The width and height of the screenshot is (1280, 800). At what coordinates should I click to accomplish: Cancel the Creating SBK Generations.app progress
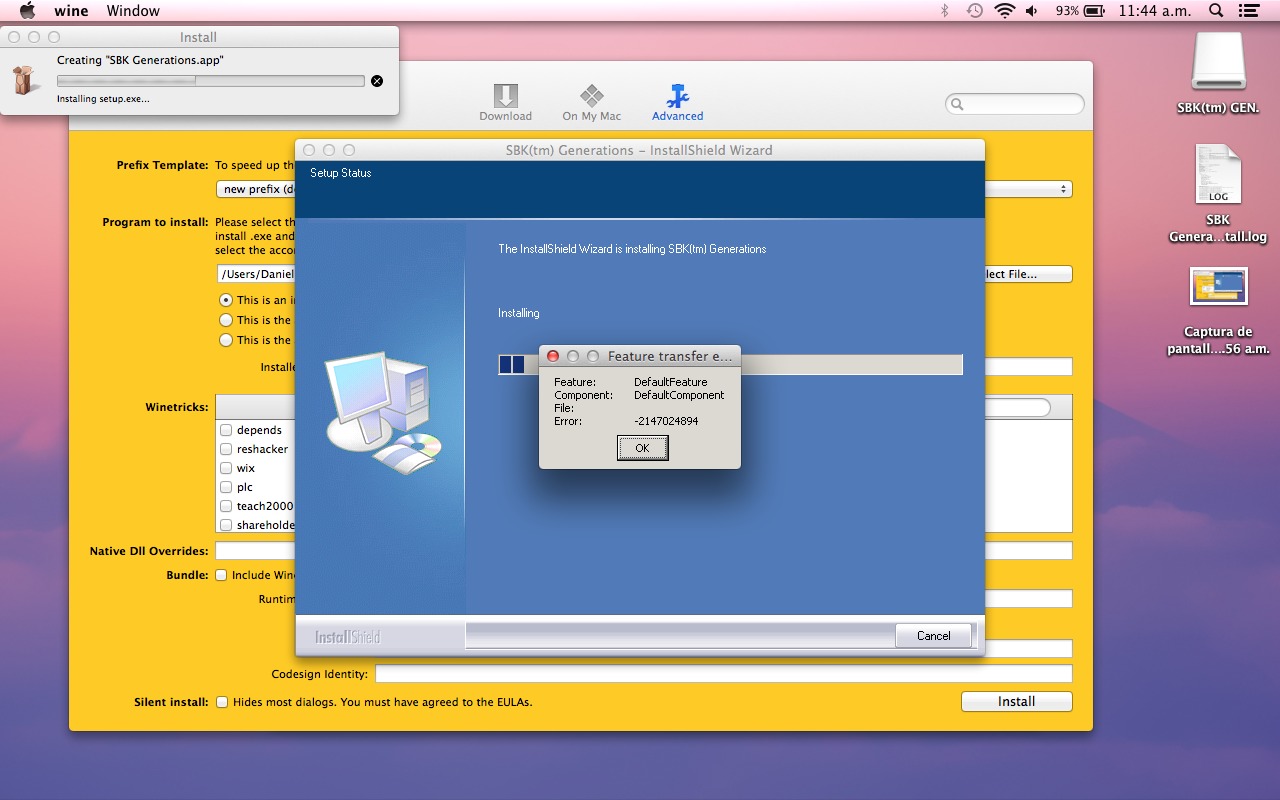click(377, 81)
